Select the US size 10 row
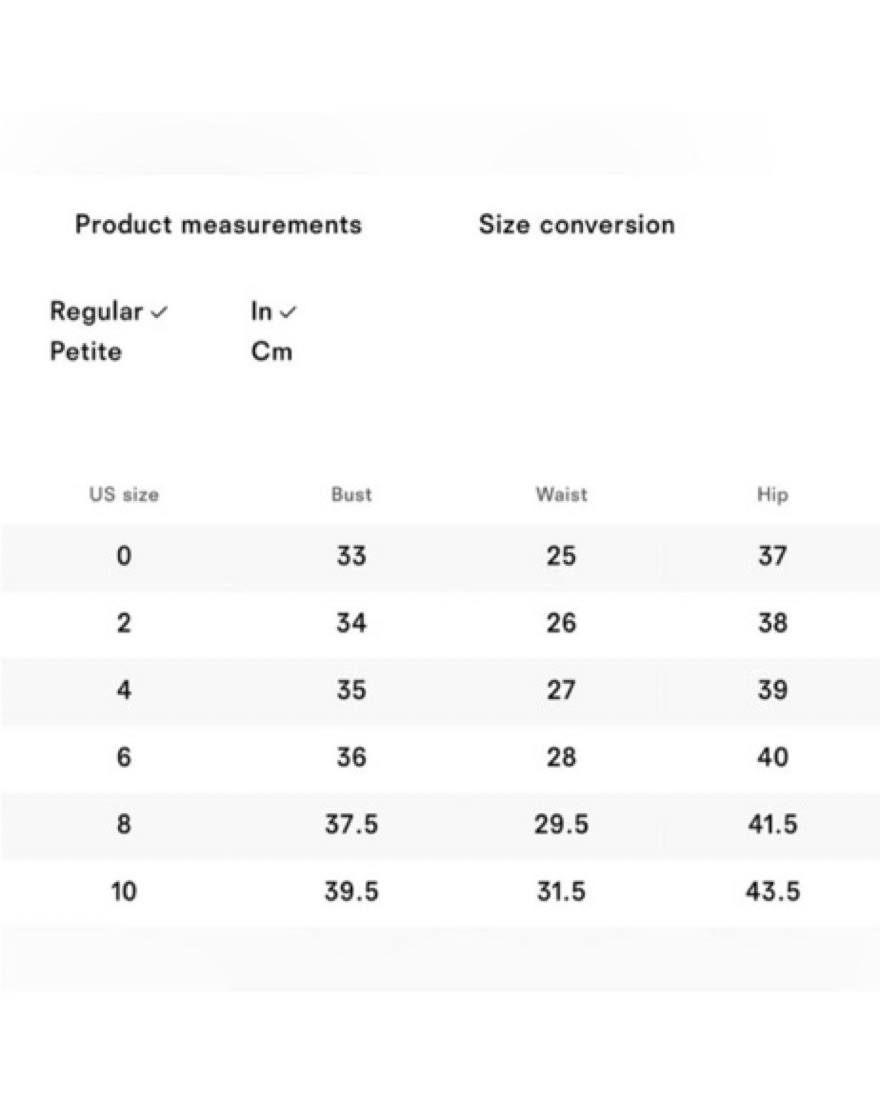880x1099 pixels. click(x=440, y=892)
